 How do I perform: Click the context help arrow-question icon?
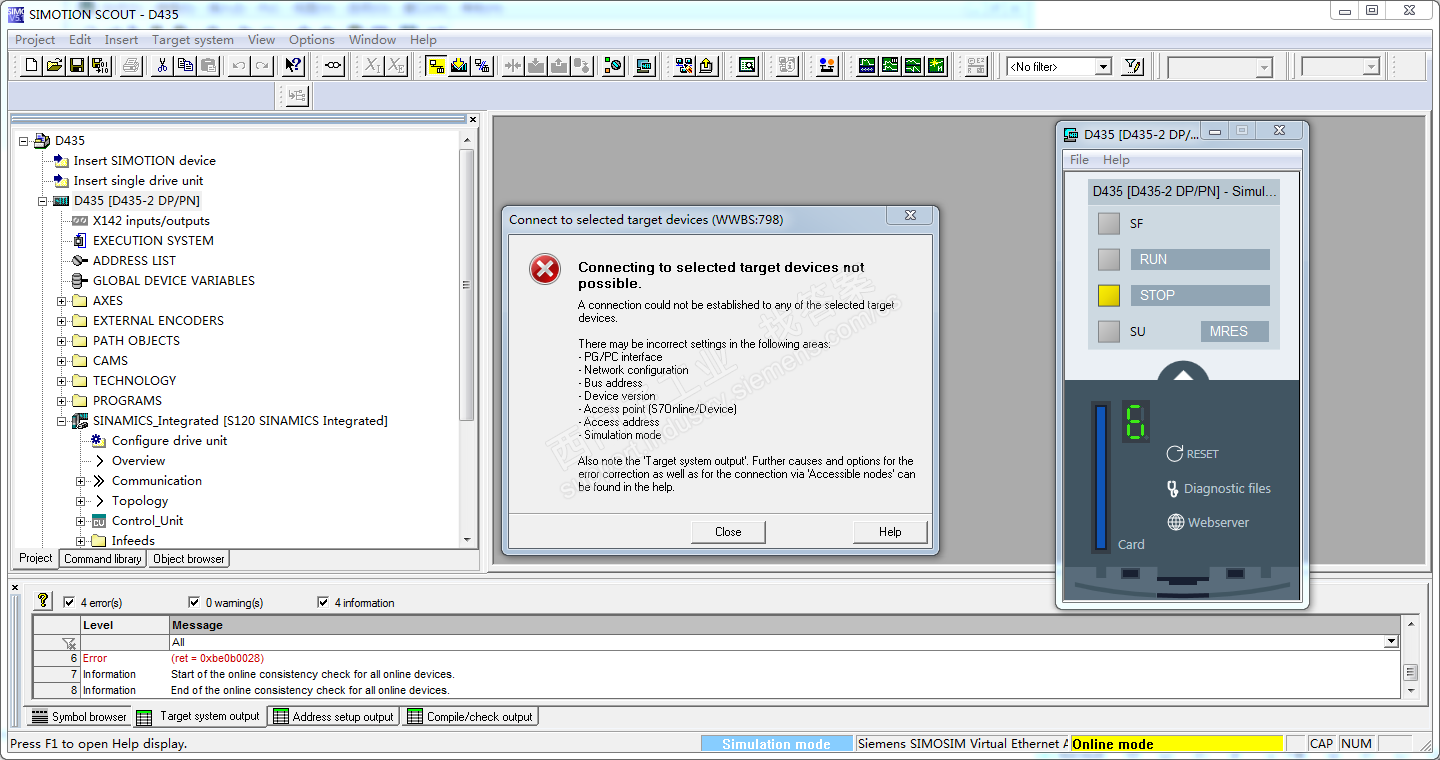click(292, 66)
